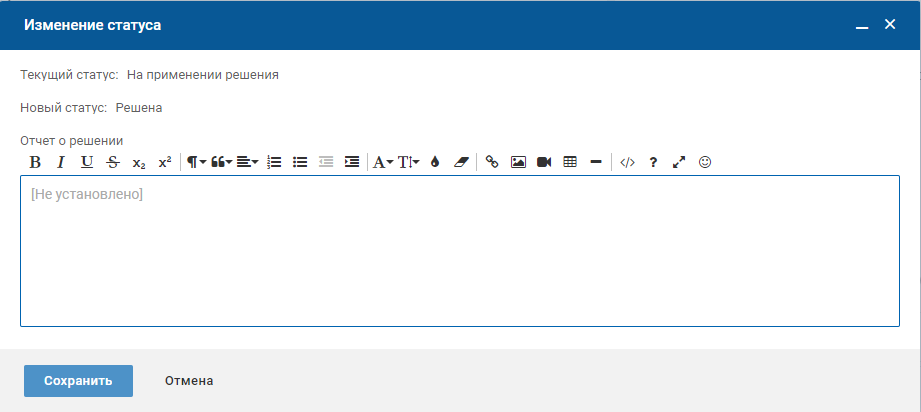
Task: Clear formatting with the eraser icon
Action: (x=461, y=162)
